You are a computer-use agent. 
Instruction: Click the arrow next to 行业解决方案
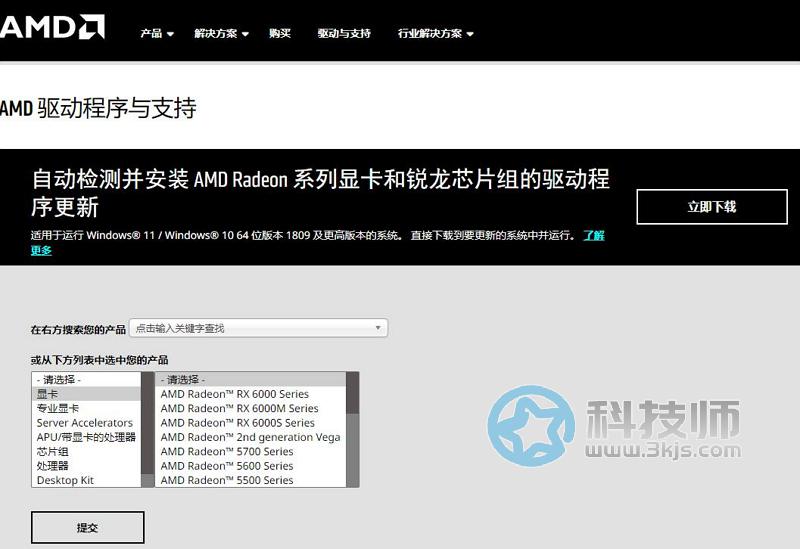pos(470,34)
